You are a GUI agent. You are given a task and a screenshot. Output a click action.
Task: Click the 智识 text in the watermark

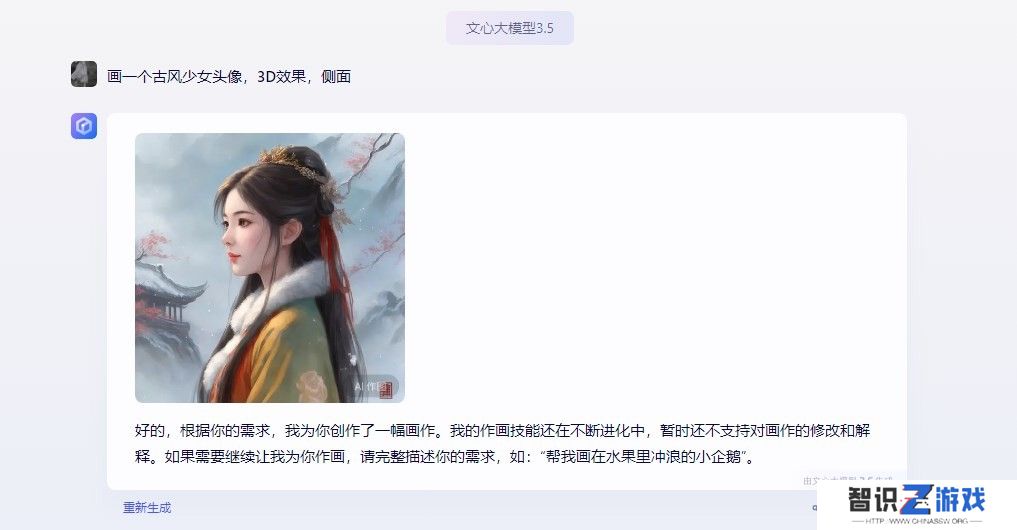(874, 500)
